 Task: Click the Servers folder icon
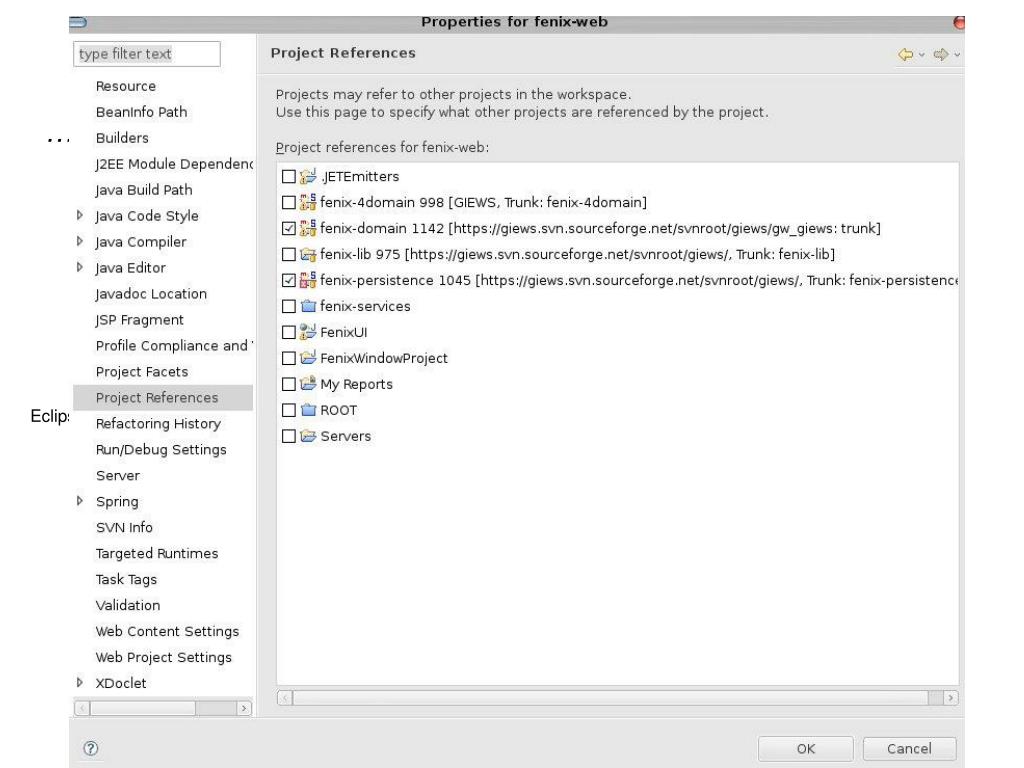click(x=308, y=436)
